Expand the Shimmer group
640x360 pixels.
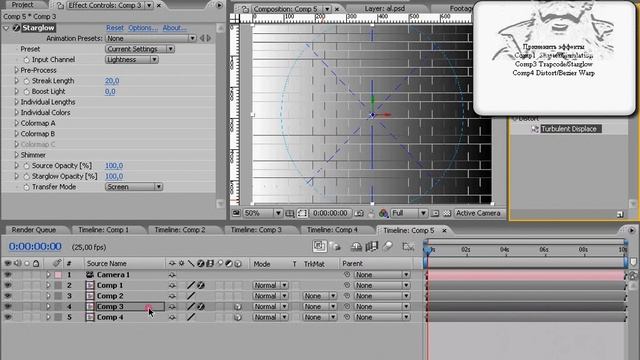(x=16, y=155)
